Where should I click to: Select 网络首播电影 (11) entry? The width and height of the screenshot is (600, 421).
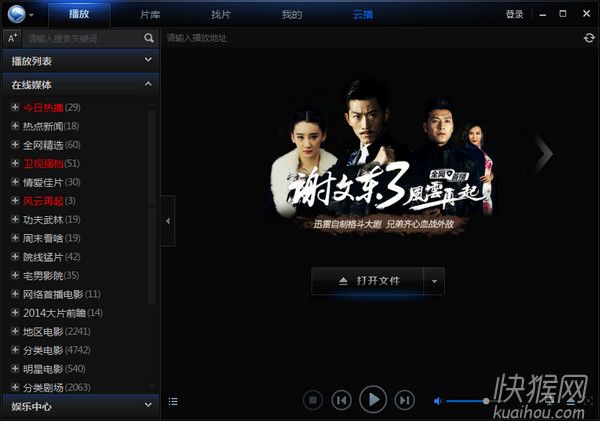coord(62,294)
